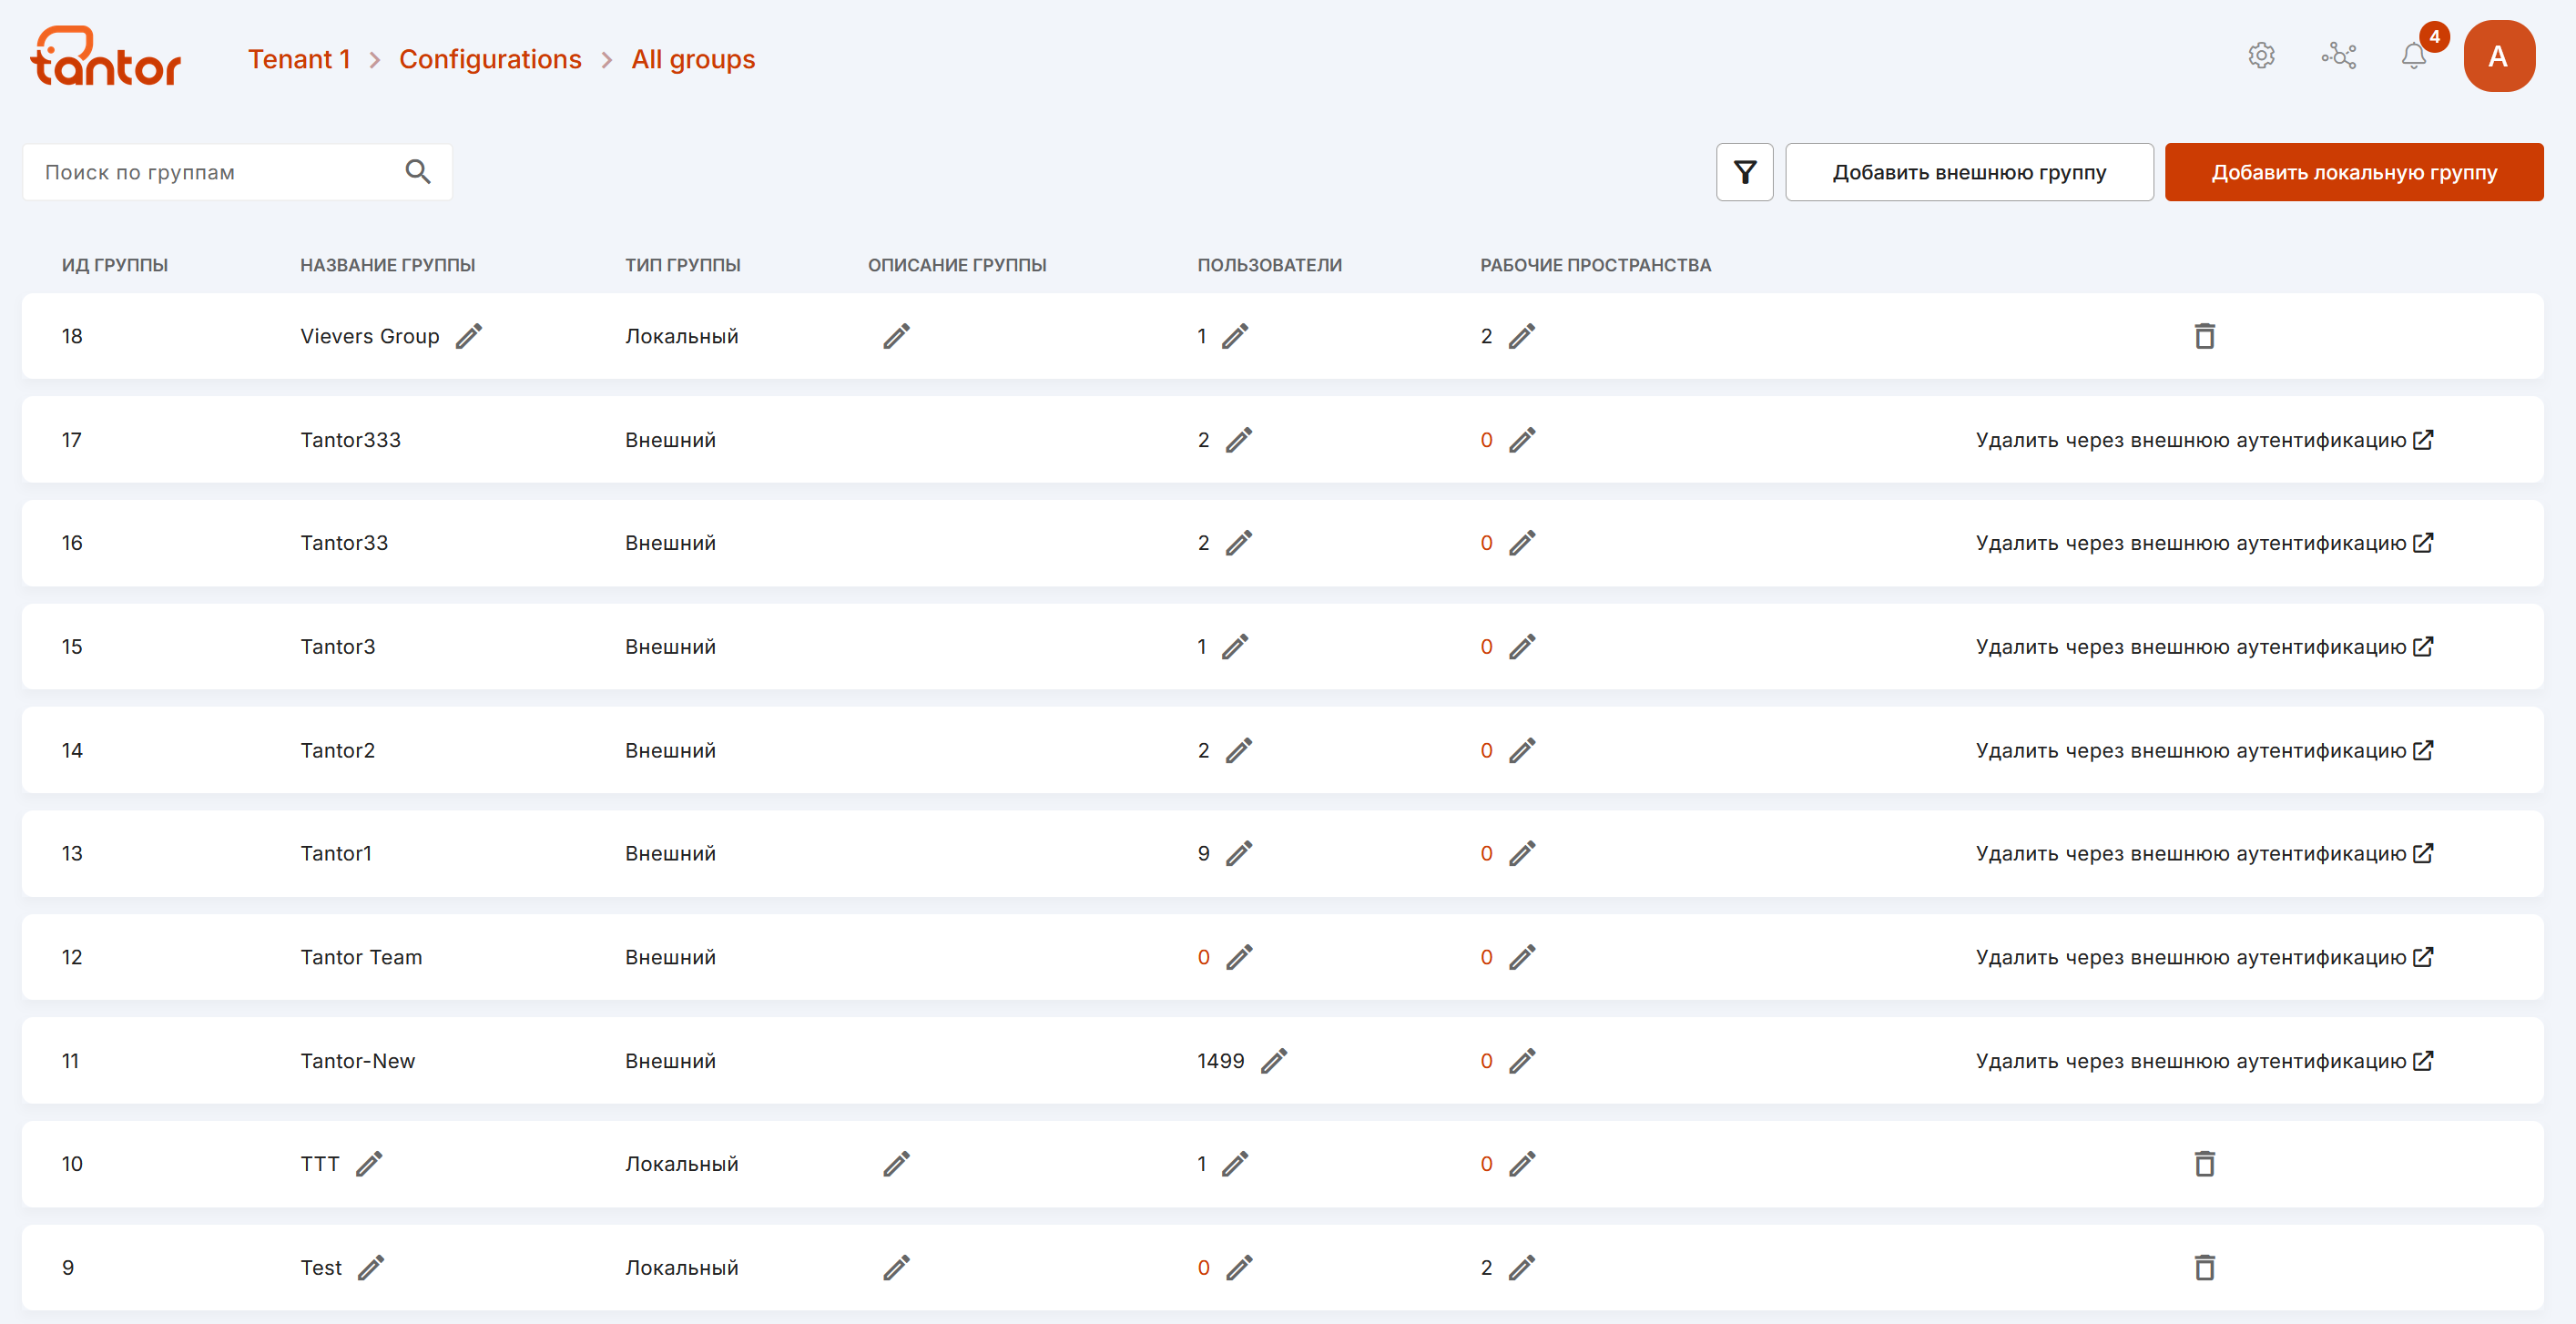Edit workspaces of Tantor Team group
The image size is (2576, 1324).
(1521, 957)
